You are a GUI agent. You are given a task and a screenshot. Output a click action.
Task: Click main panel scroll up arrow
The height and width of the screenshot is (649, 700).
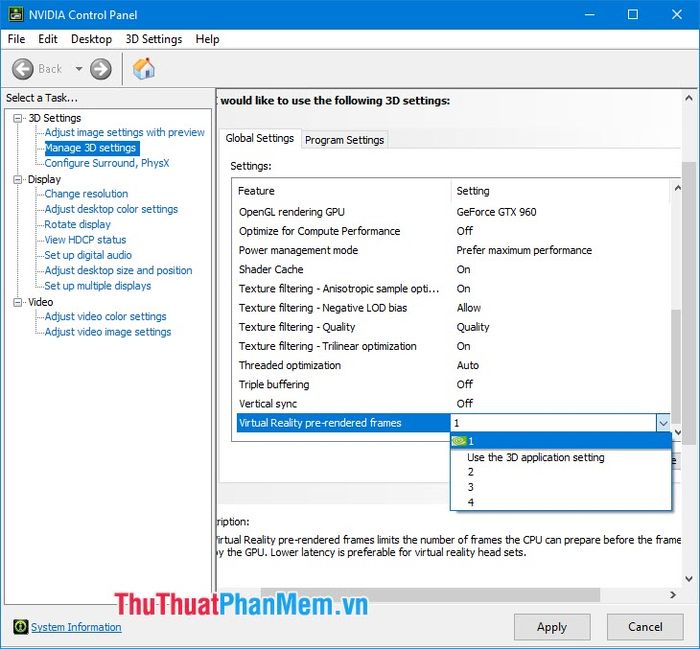coord(689,98)
